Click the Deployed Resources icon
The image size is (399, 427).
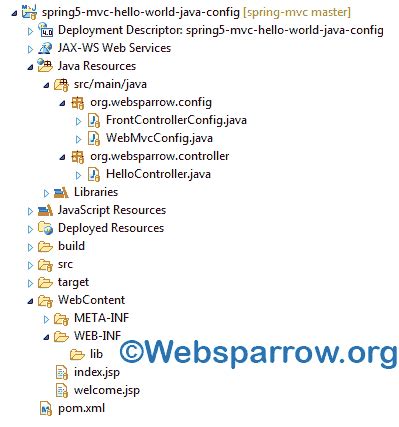[45, 228]
